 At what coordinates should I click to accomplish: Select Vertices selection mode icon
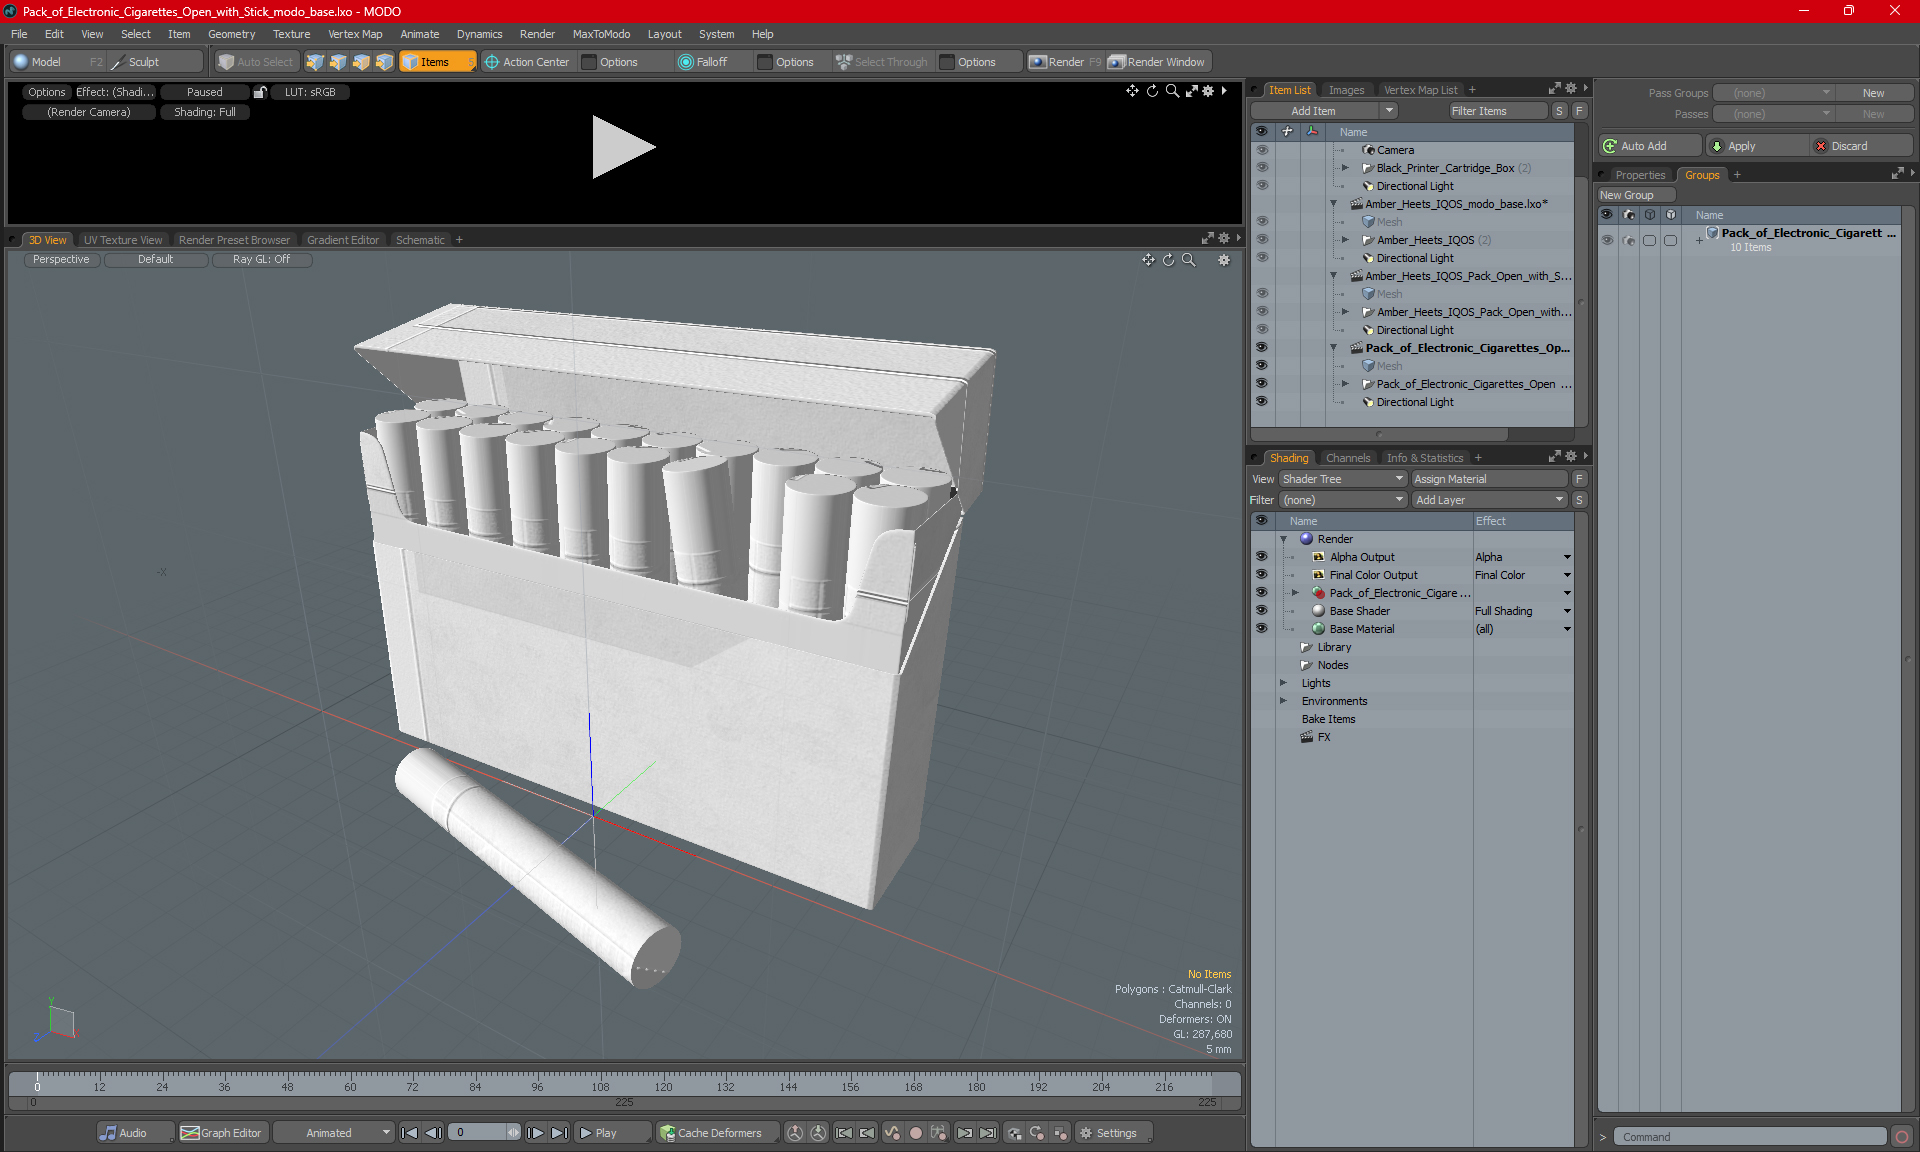tap(315, 62)
